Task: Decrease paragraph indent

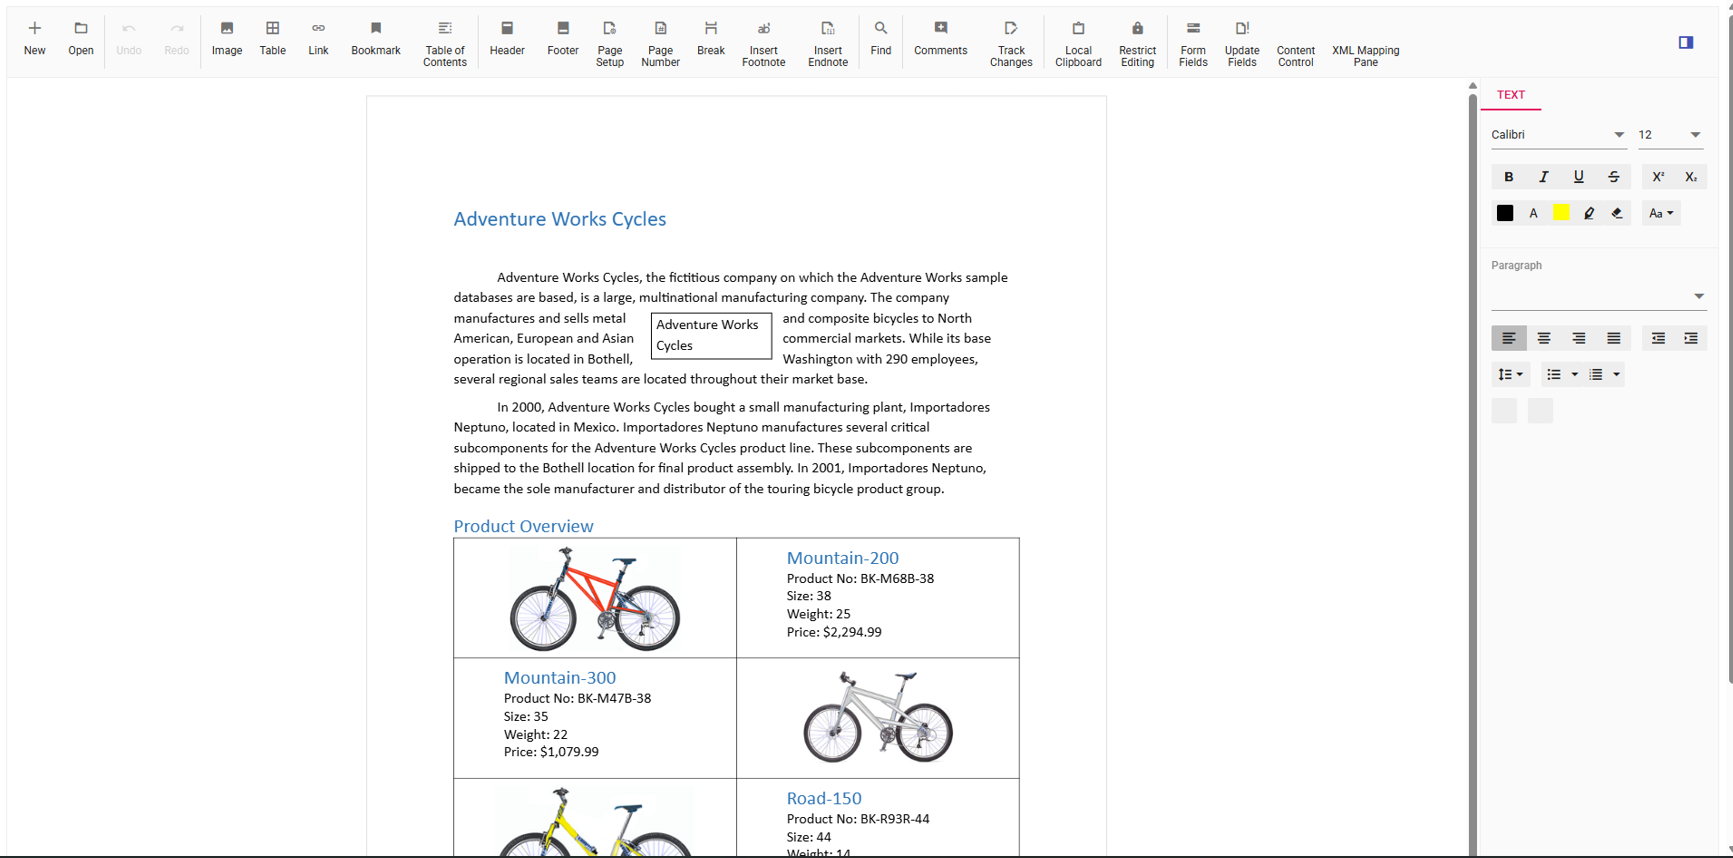Action: 1658,339
